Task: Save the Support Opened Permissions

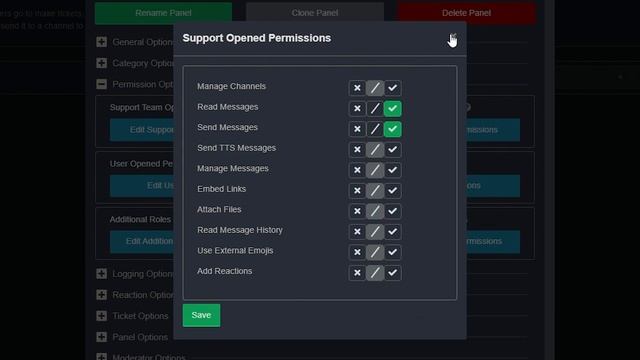Action: click(x=201, y=315)
